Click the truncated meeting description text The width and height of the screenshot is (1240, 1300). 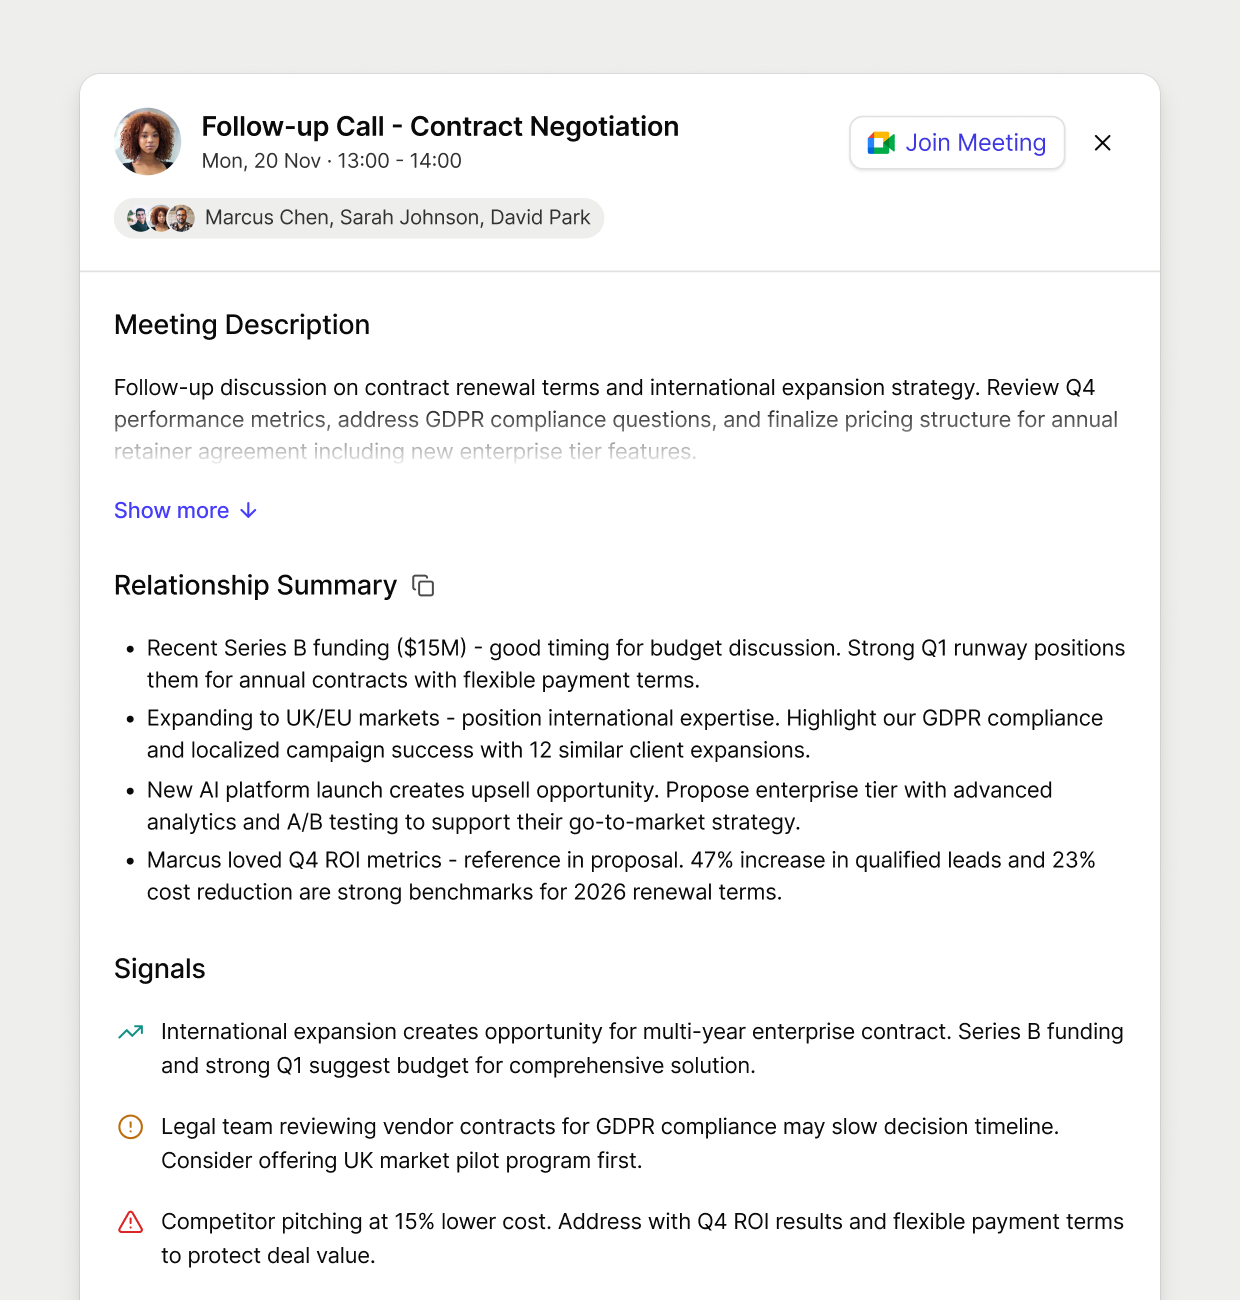click(616, 419)
